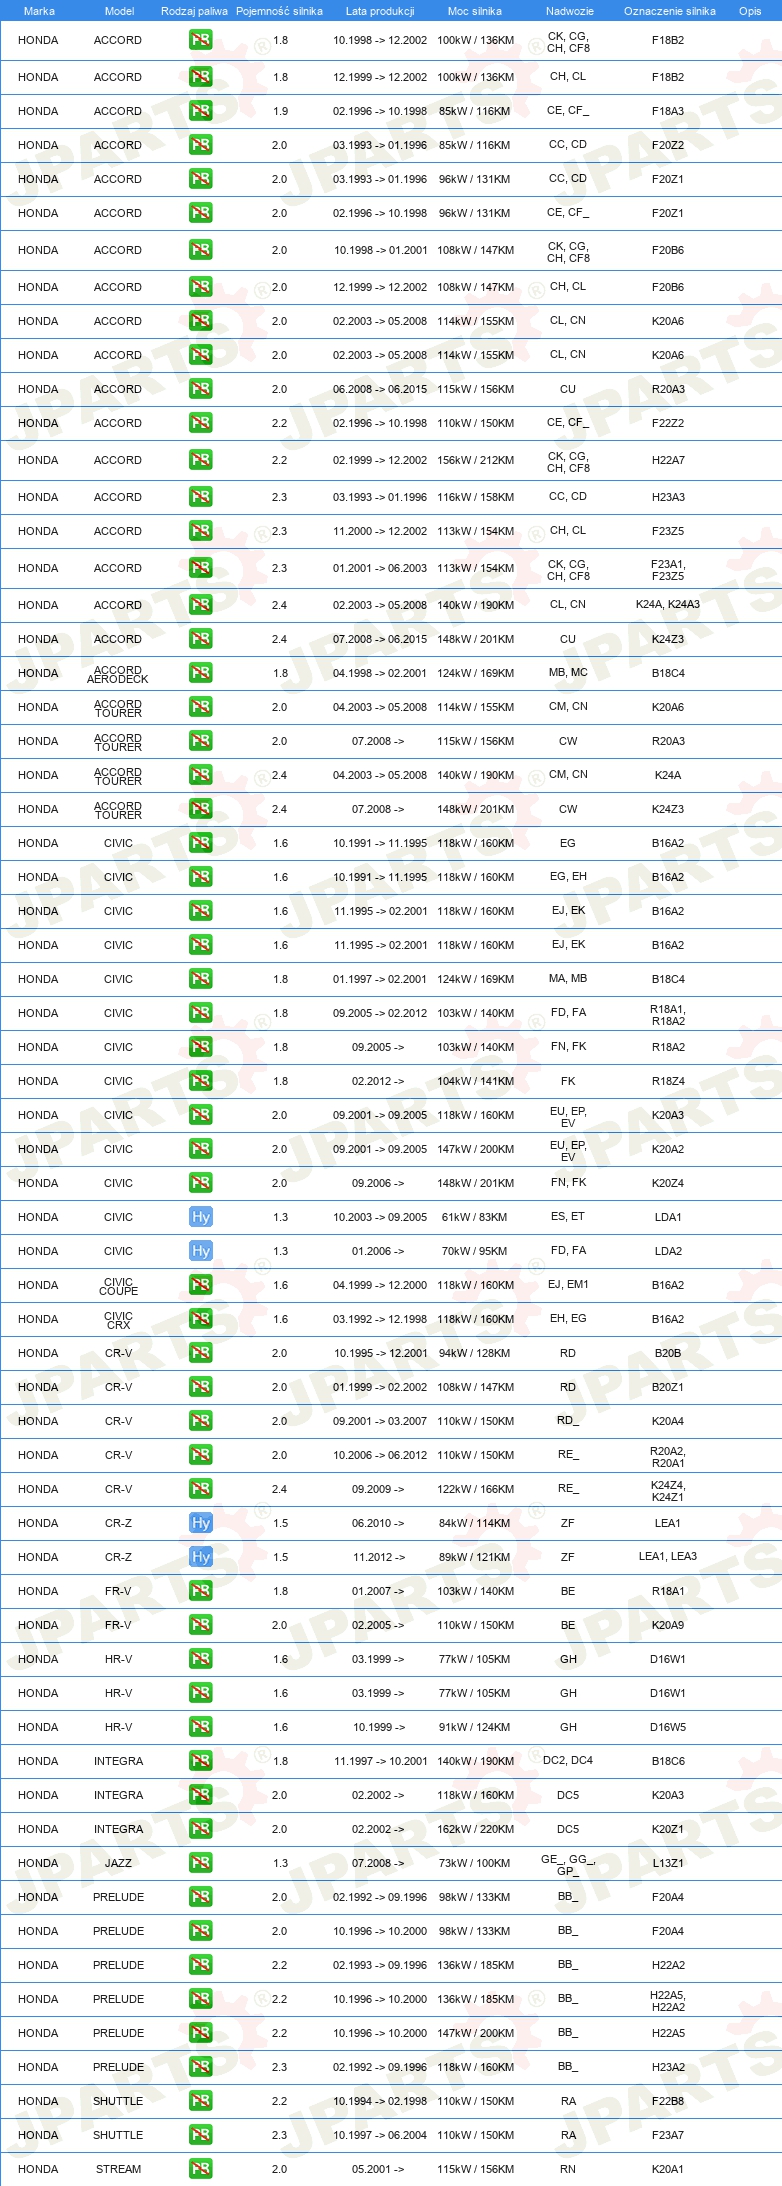782x2186 pixels.
Task: Click the production dates 10.1997 -> 06.2004
Action: tap(380, 2135)
